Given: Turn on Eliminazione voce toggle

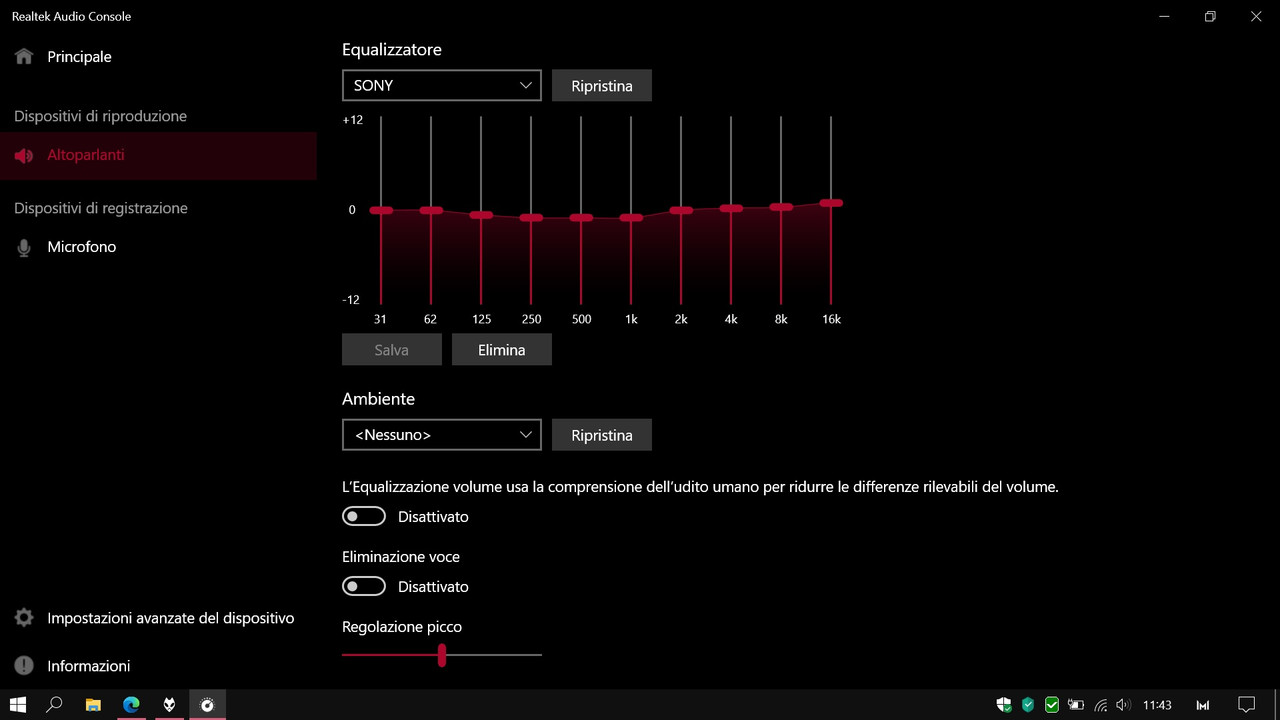Looking at the screenshot, I should pos(364,586).
